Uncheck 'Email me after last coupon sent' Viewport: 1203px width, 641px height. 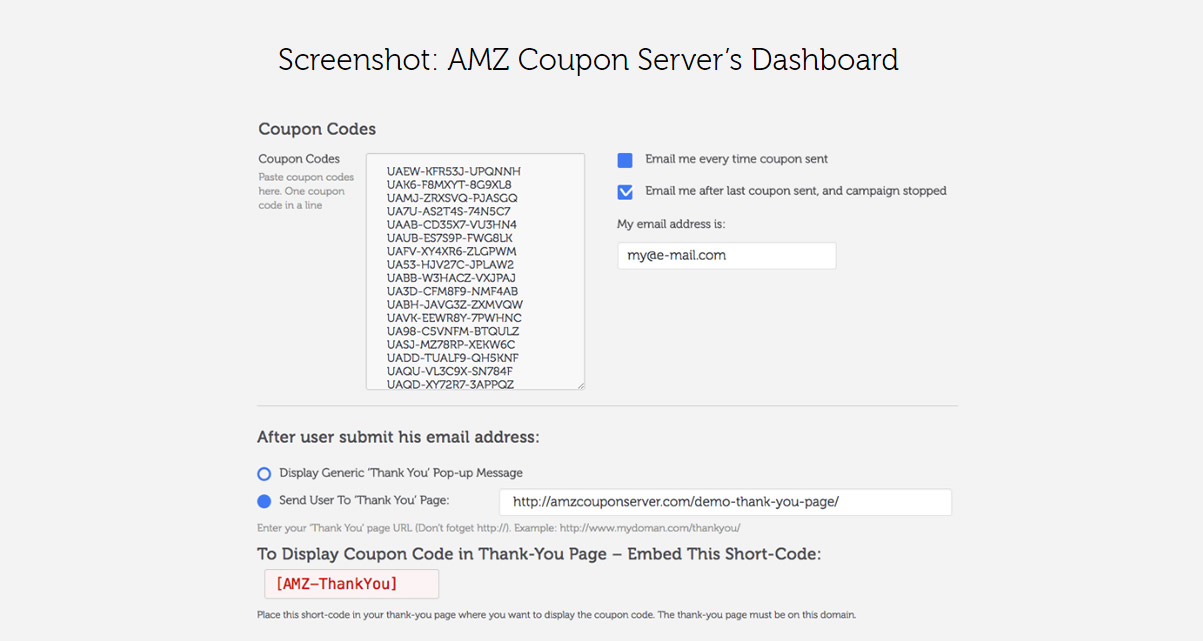(625, 192)
